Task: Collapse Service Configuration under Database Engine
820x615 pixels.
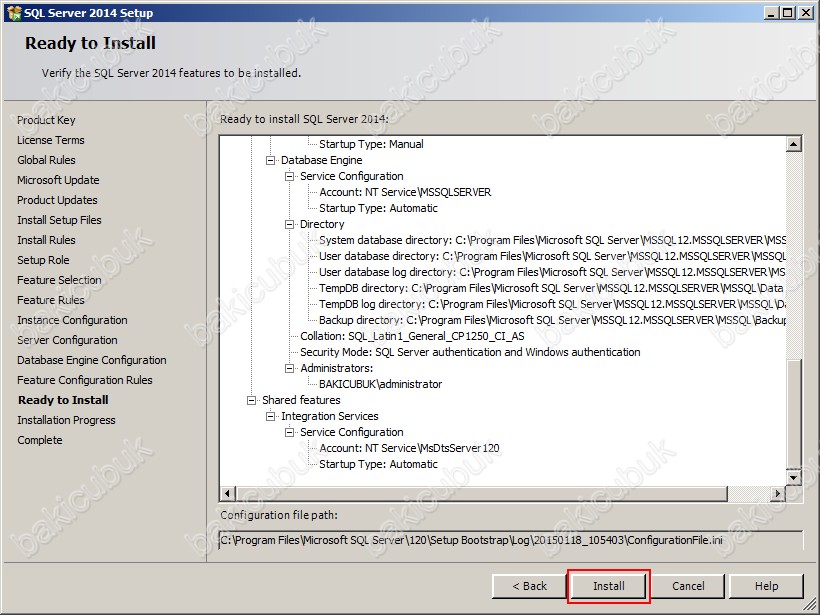Action: click(289, 176)
